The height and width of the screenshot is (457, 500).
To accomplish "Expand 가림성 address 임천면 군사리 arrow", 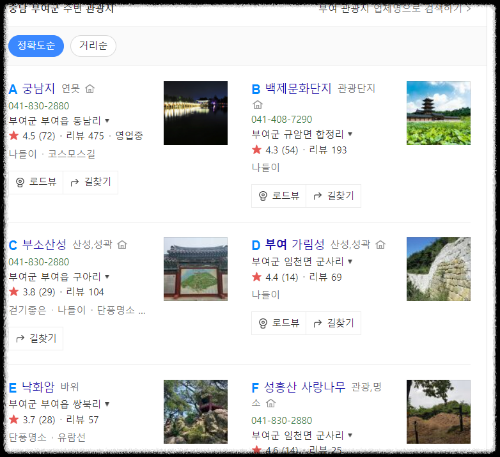I will pyautogui.click(x=350, y=261).
